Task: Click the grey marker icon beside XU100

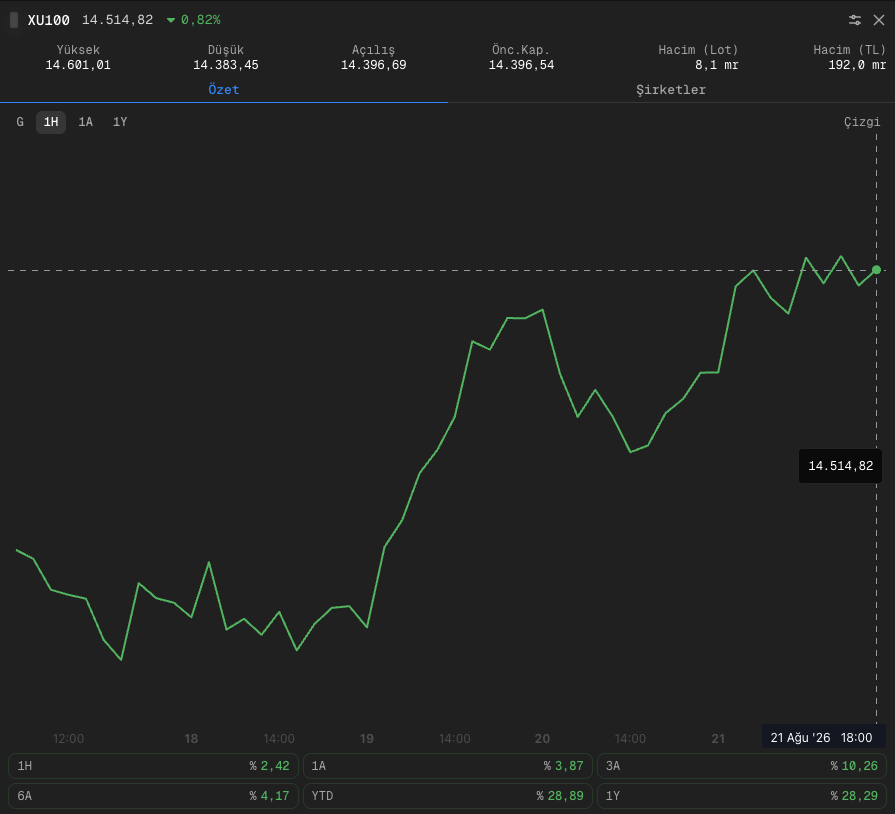Action: (x=14, y=20)
